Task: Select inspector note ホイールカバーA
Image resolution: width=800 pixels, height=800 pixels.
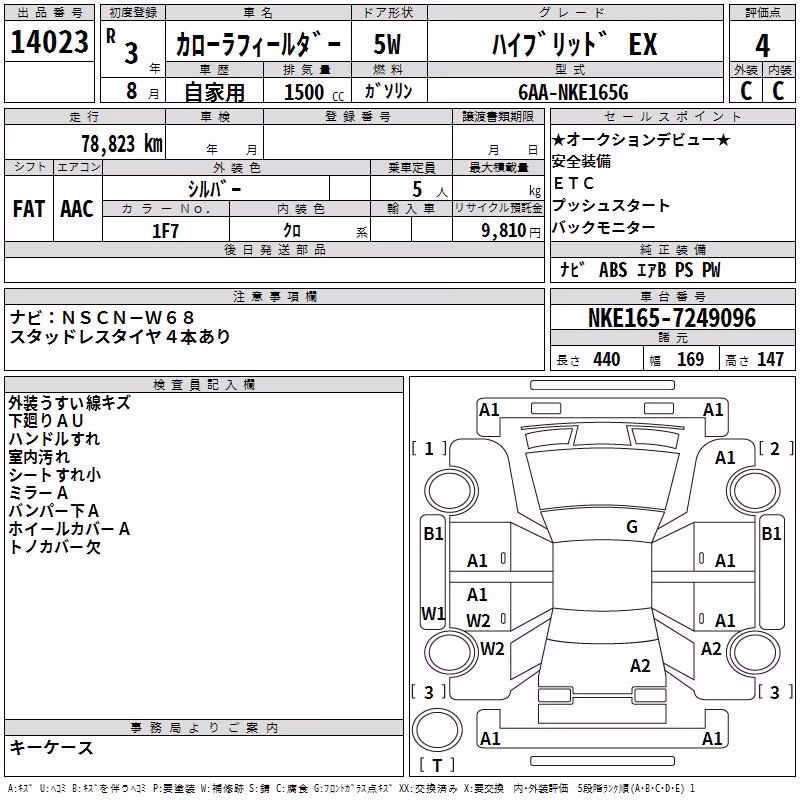Action: pyautogui.click(x=69, y=529)
